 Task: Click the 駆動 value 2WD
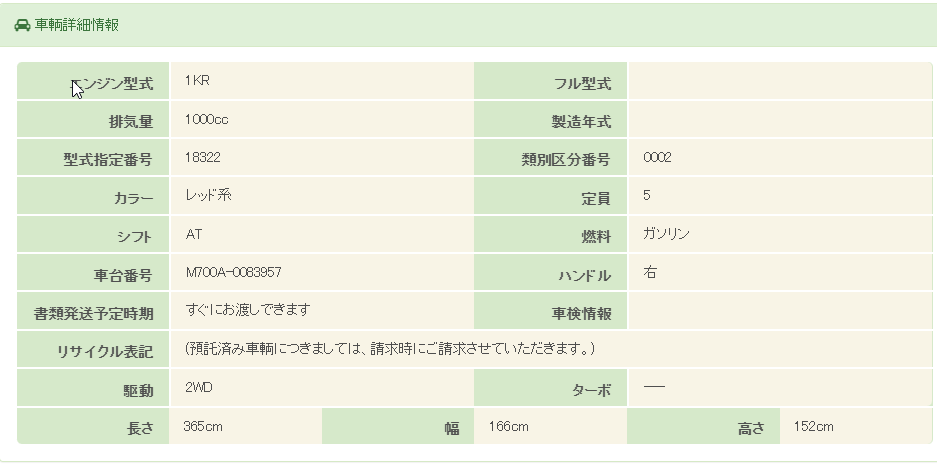tap(198, 387)
